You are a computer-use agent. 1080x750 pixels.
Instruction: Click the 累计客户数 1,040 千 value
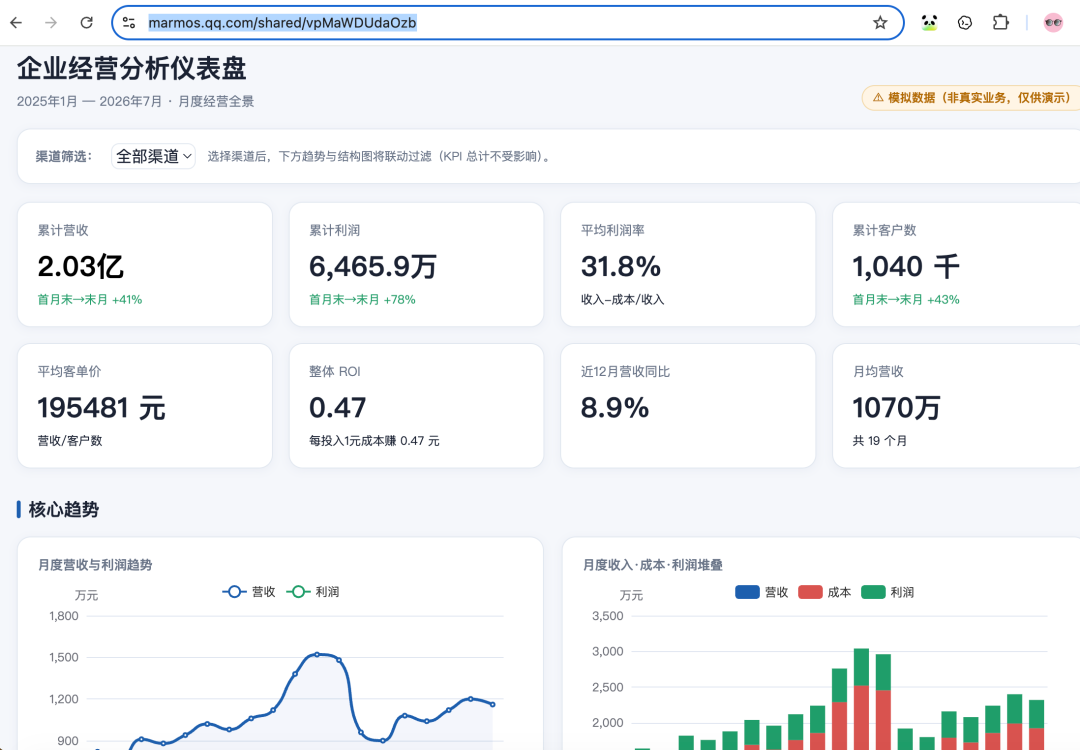[x=906, y=267]
